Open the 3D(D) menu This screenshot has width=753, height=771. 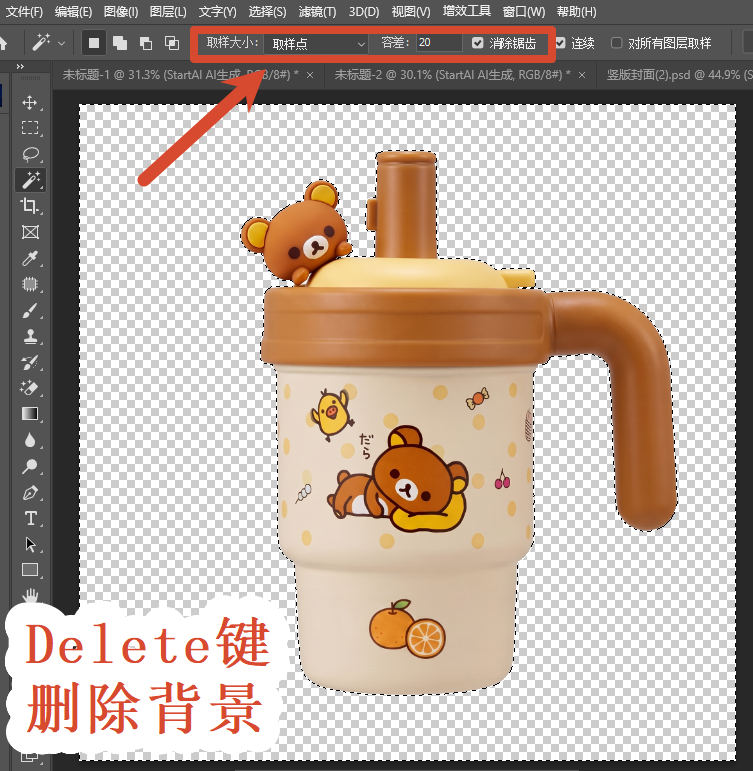364,11
